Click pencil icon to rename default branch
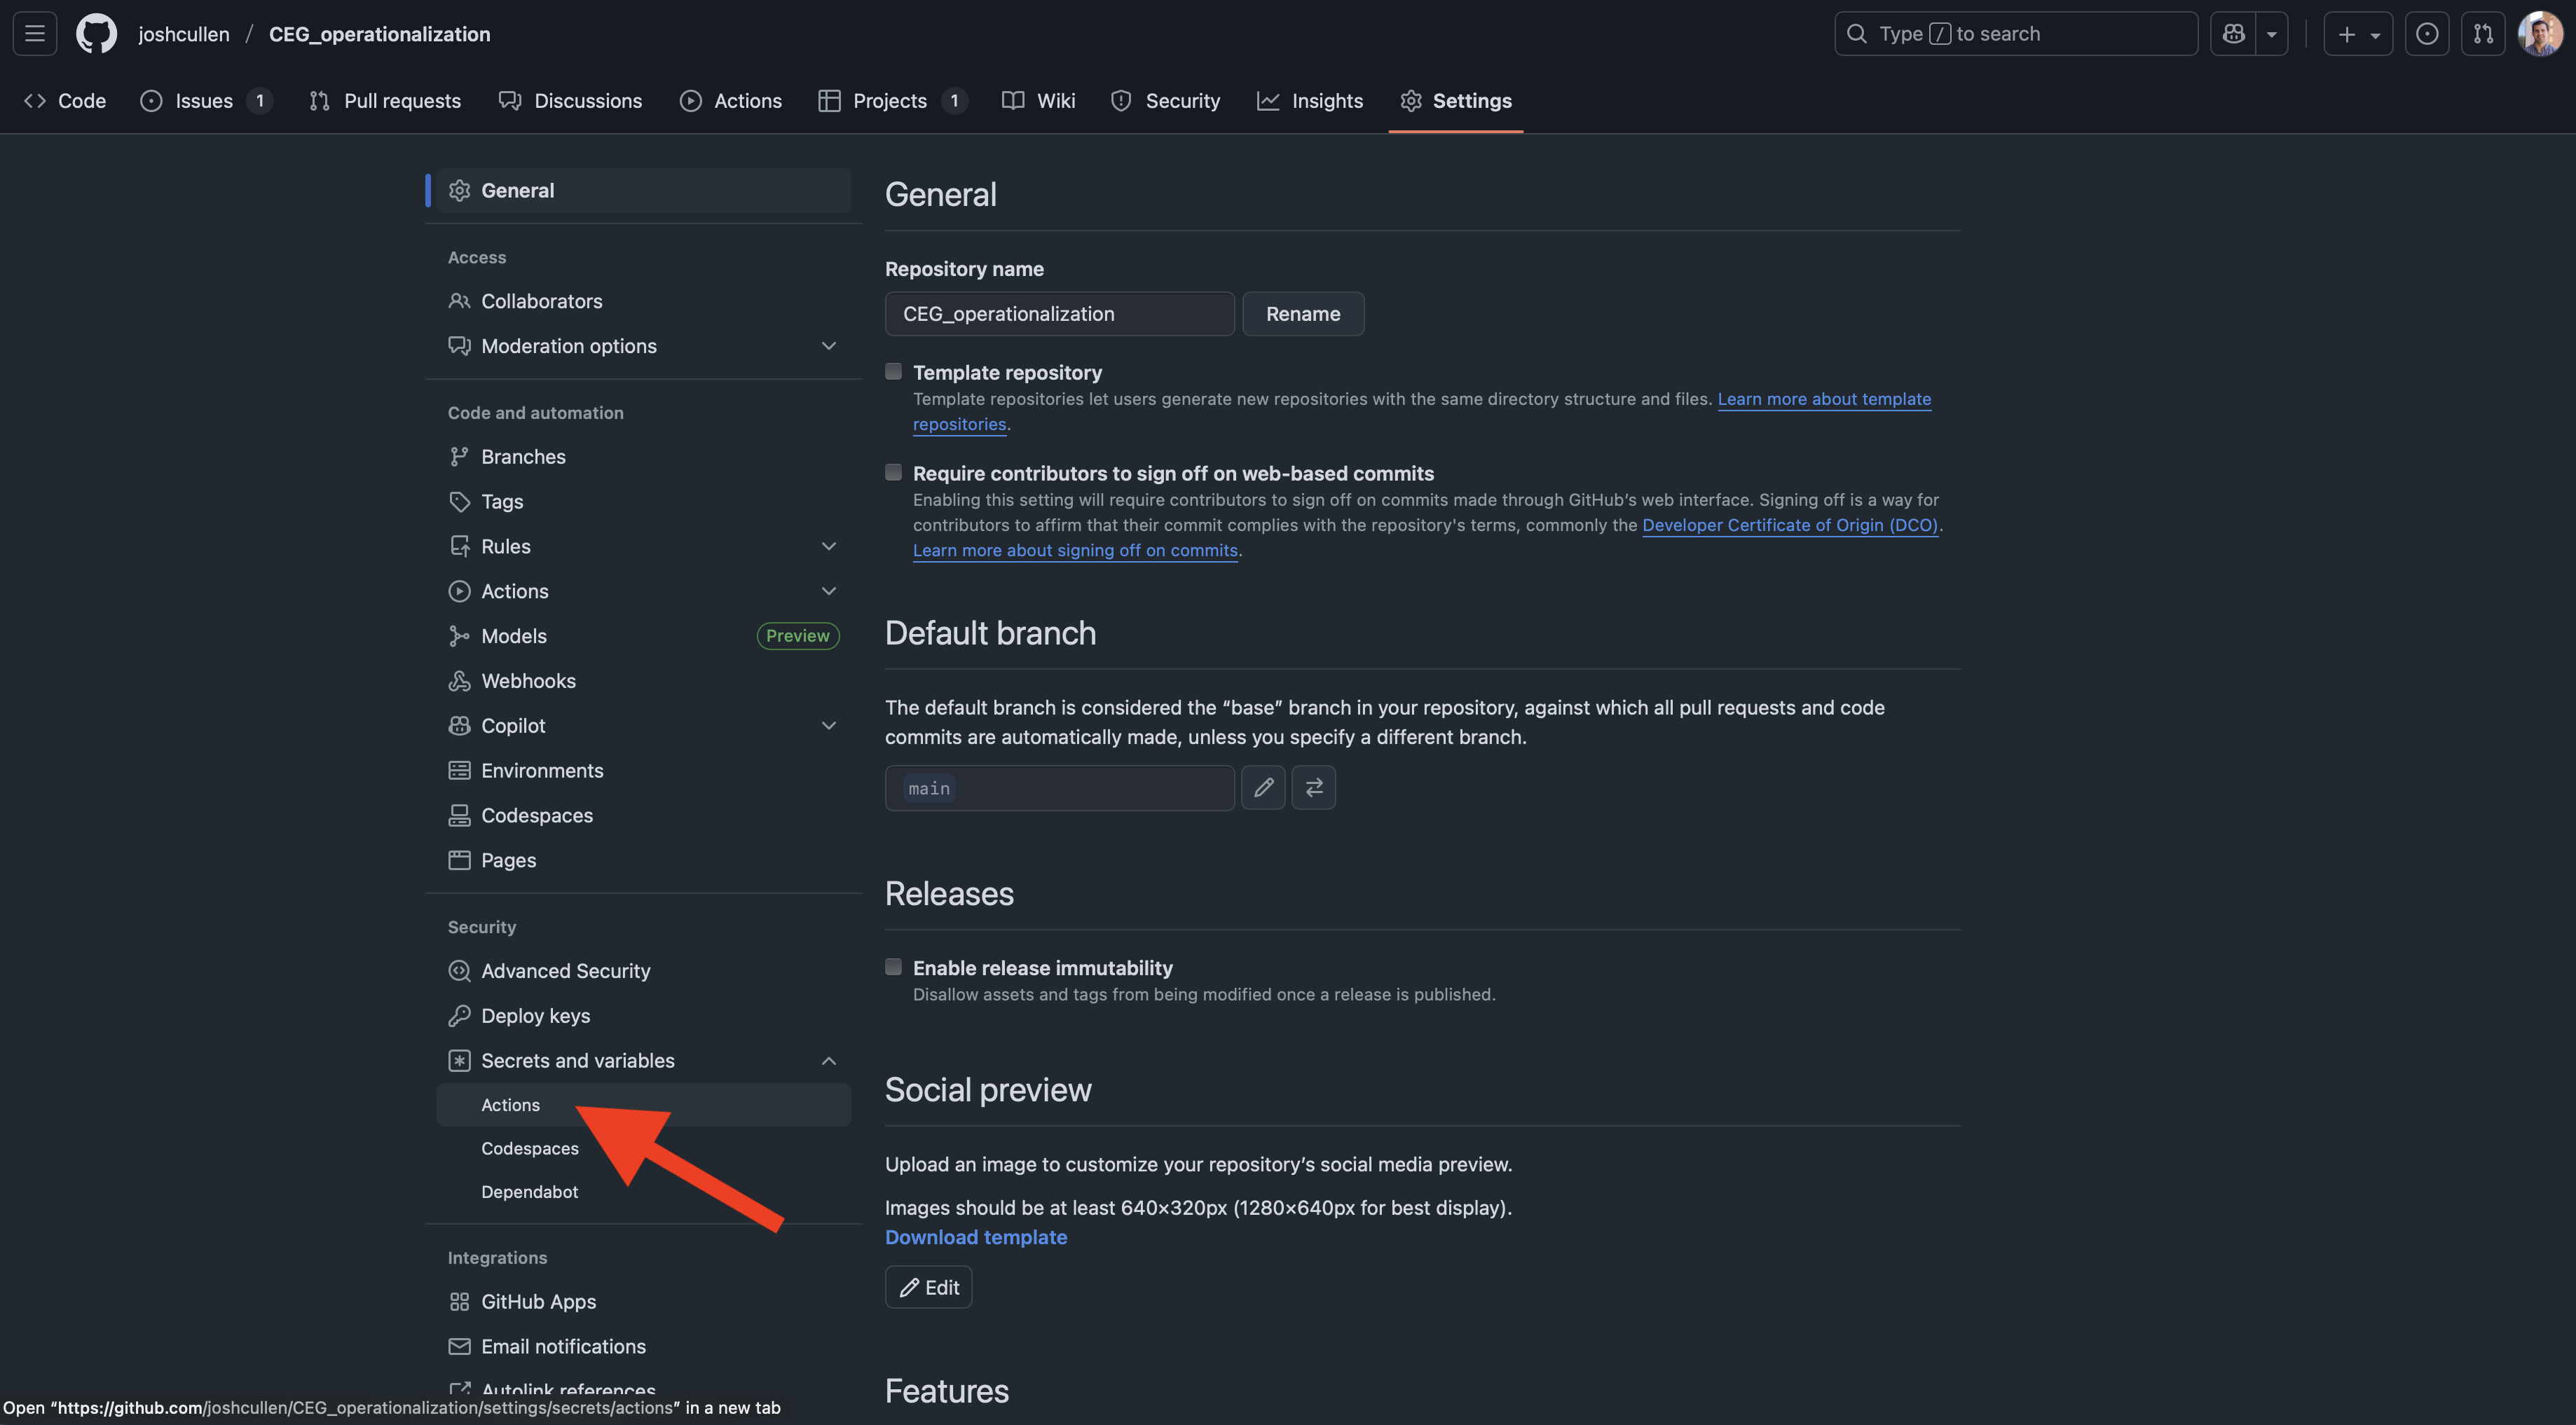Screen dimensions: 2576x1425 click(x=1263, y=788)
